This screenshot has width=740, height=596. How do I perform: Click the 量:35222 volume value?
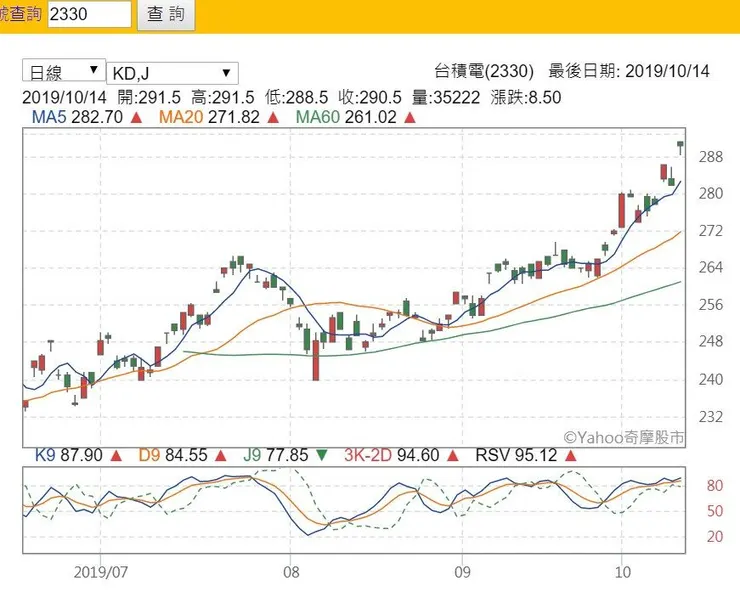click(x=446, y=98)
